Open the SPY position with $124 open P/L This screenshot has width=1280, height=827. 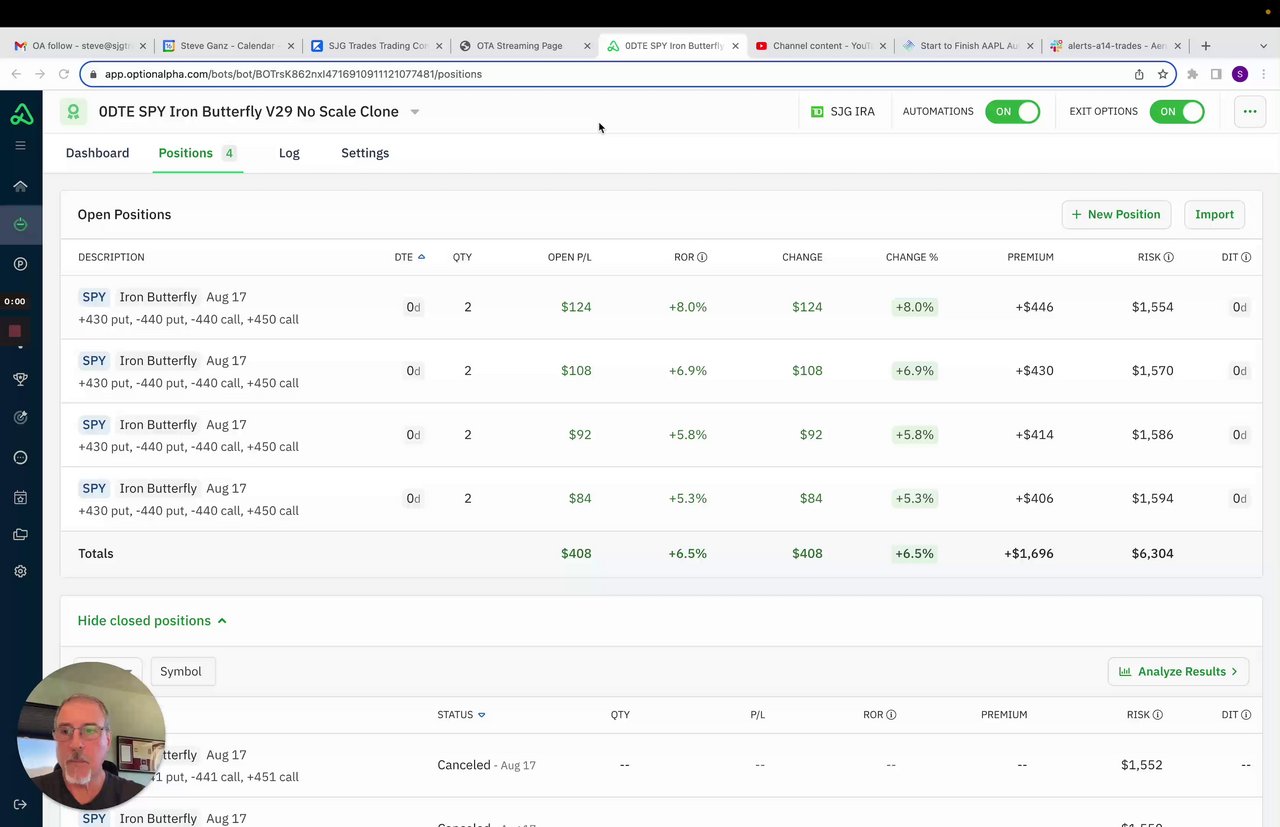point(661,307)
